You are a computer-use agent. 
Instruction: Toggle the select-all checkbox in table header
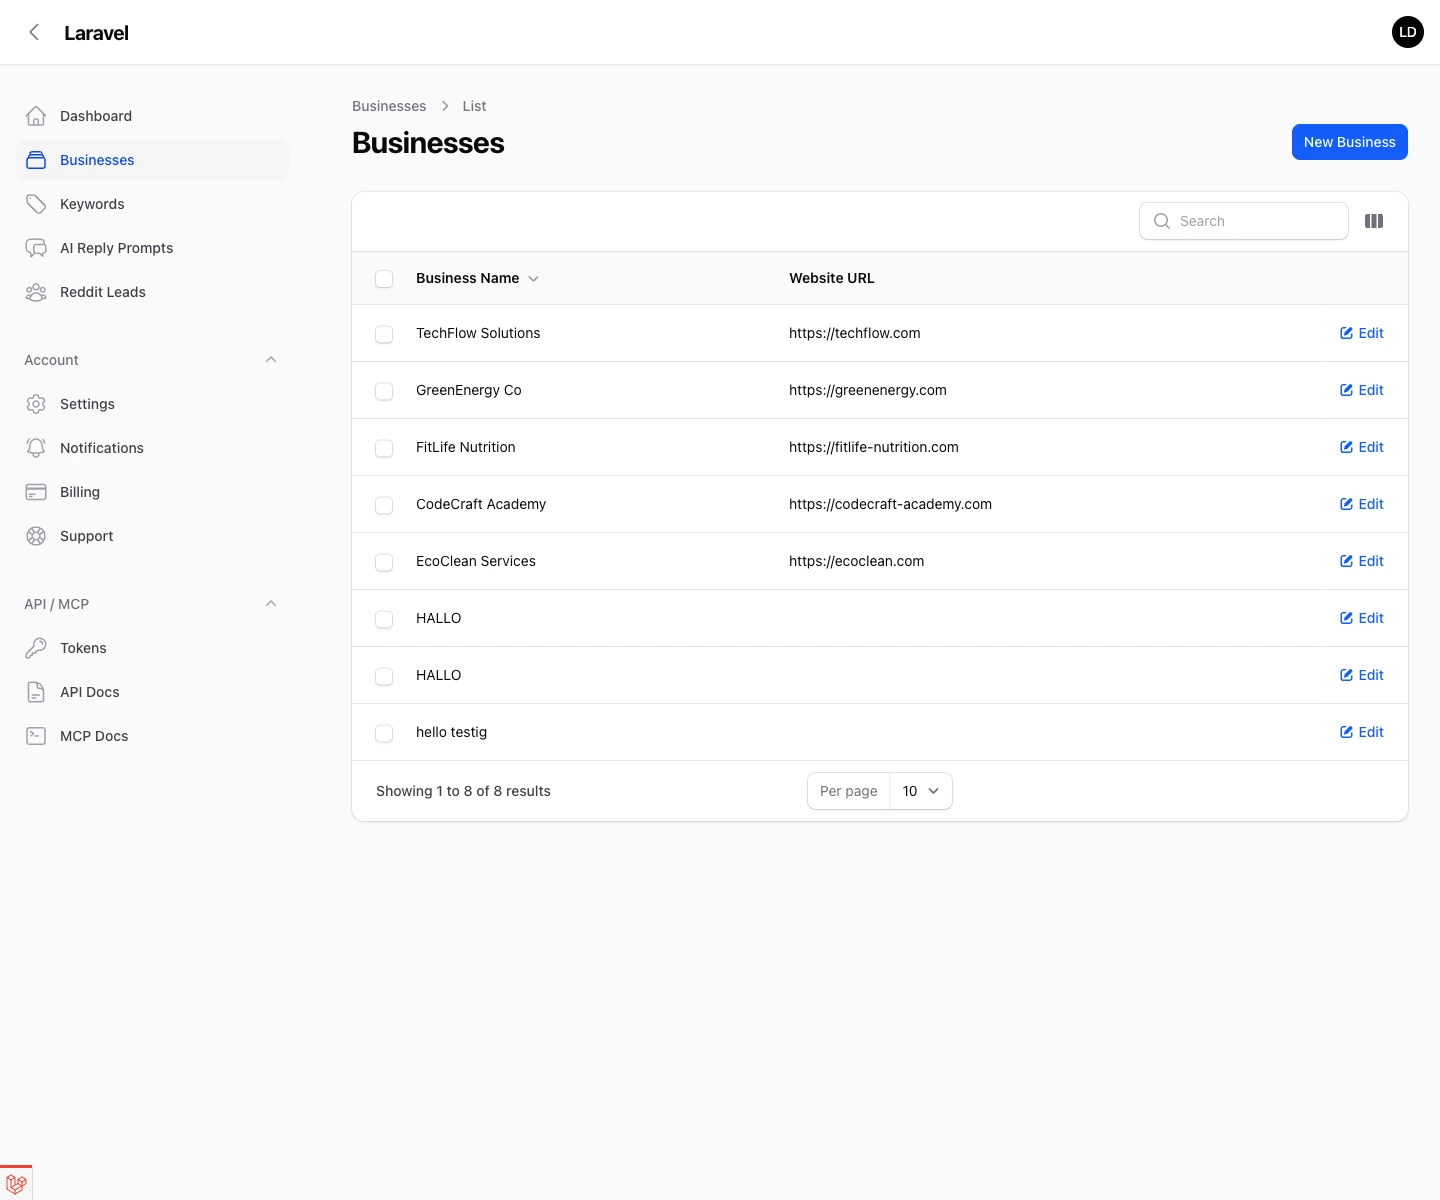pyautogui.click(x=384, y=279)
